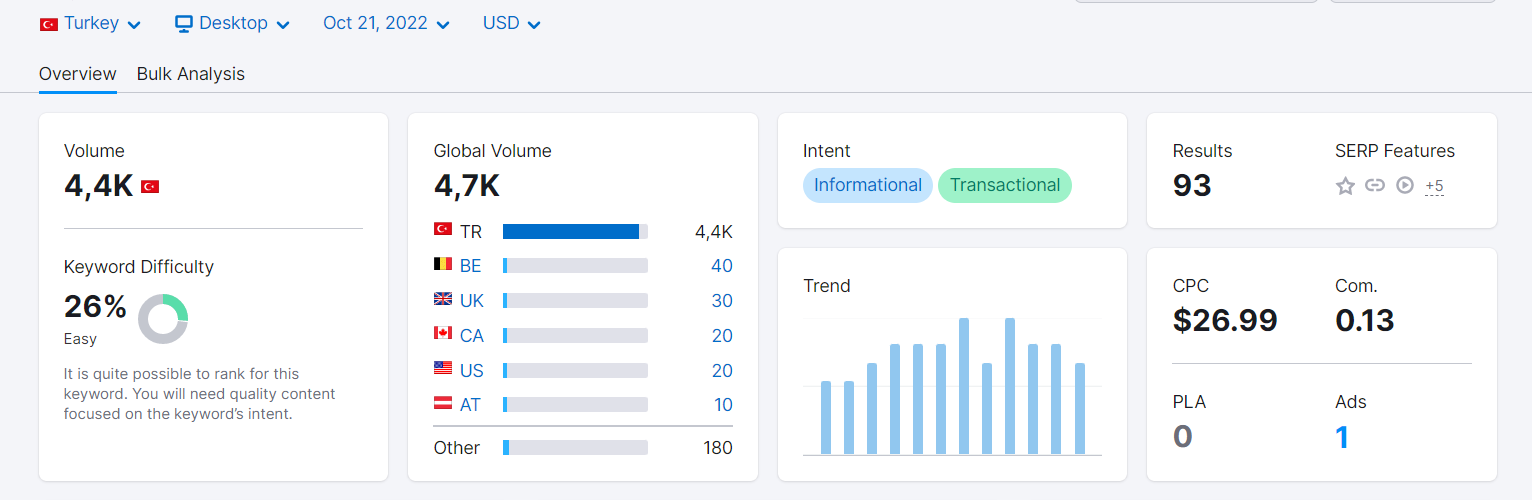The width and height of the screenshot is (1532, 500).
Task: Open the BE country link
Action: [471, 266]
